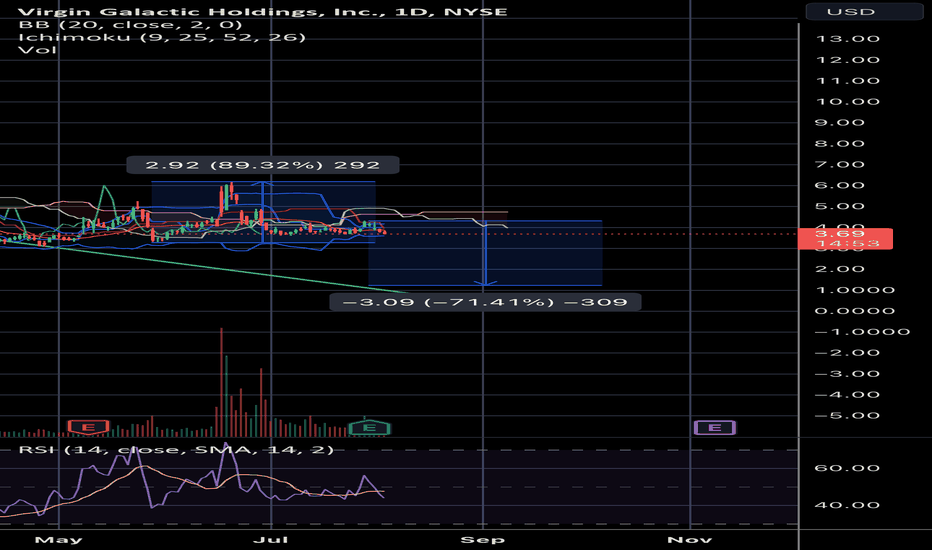Click the purple upcoming earnings E marker

point(714,428)
